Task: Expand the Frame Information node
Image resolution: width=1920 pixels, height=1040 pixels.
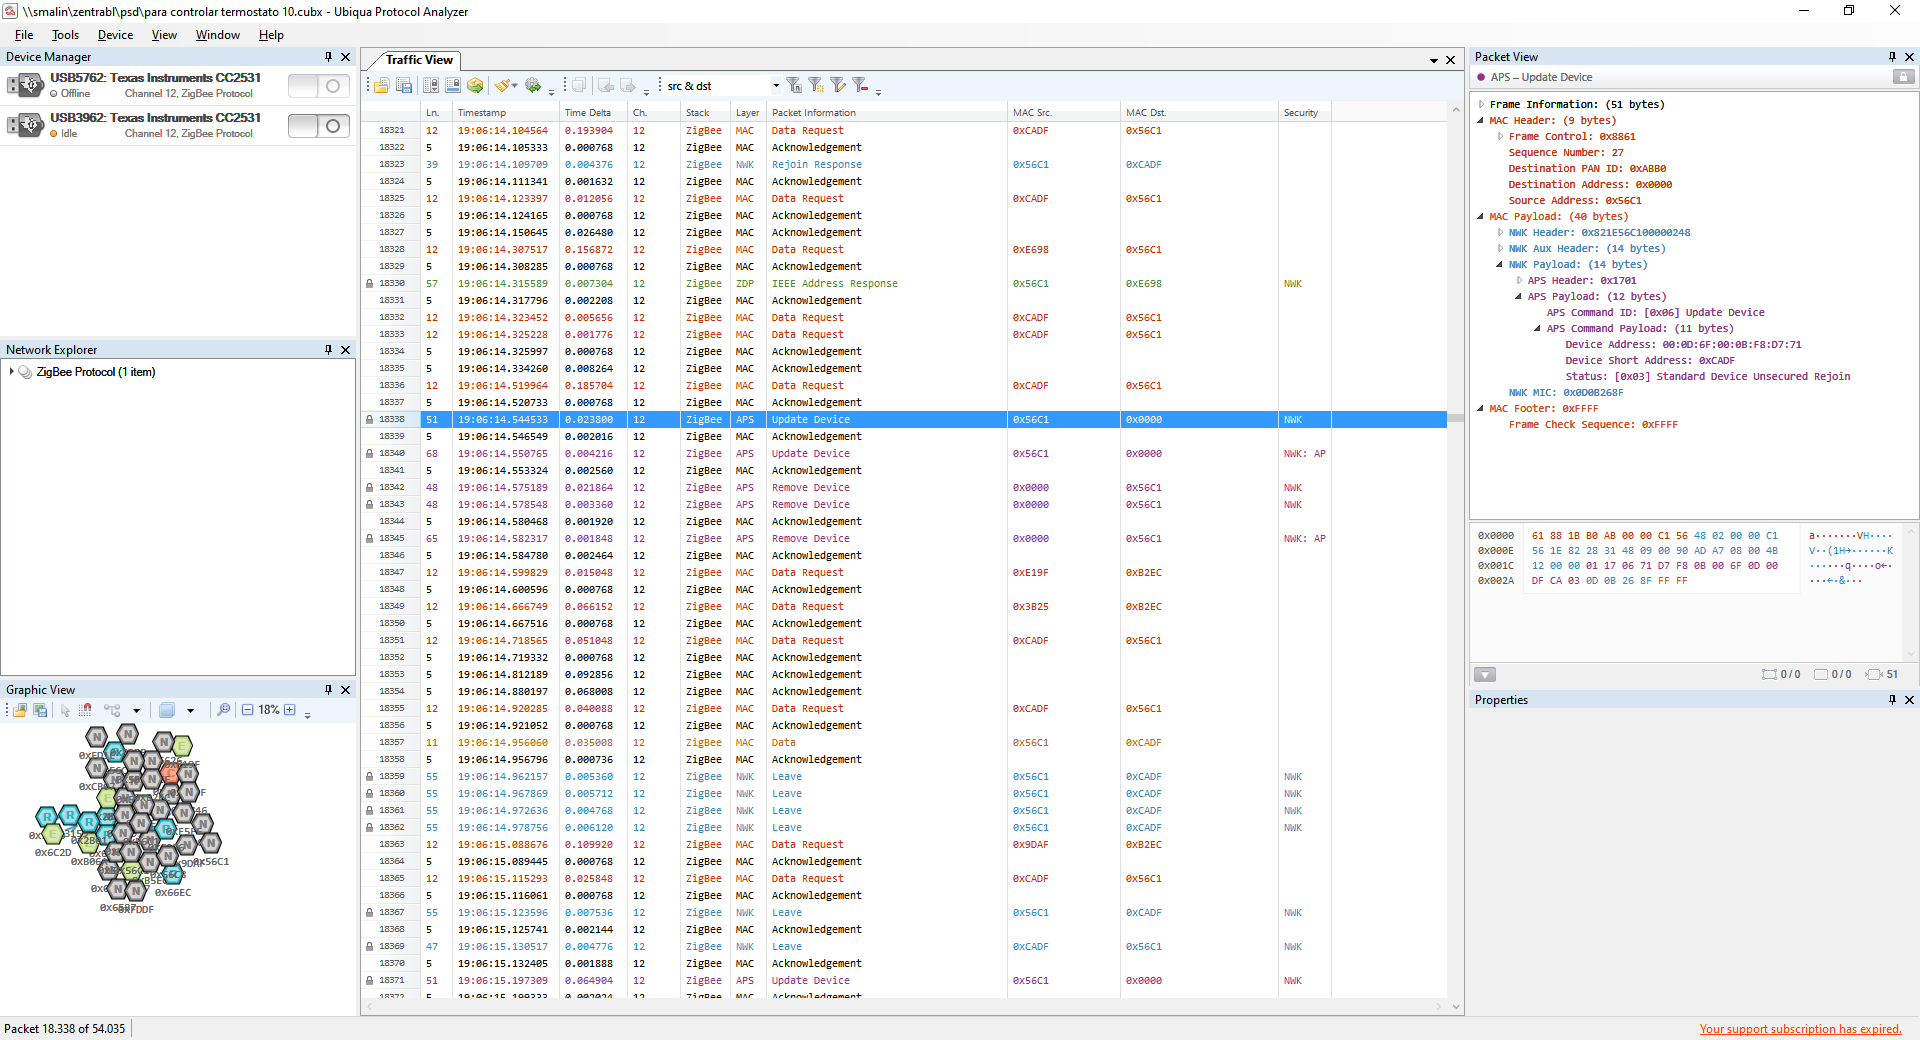Action: pos(1481,104)
